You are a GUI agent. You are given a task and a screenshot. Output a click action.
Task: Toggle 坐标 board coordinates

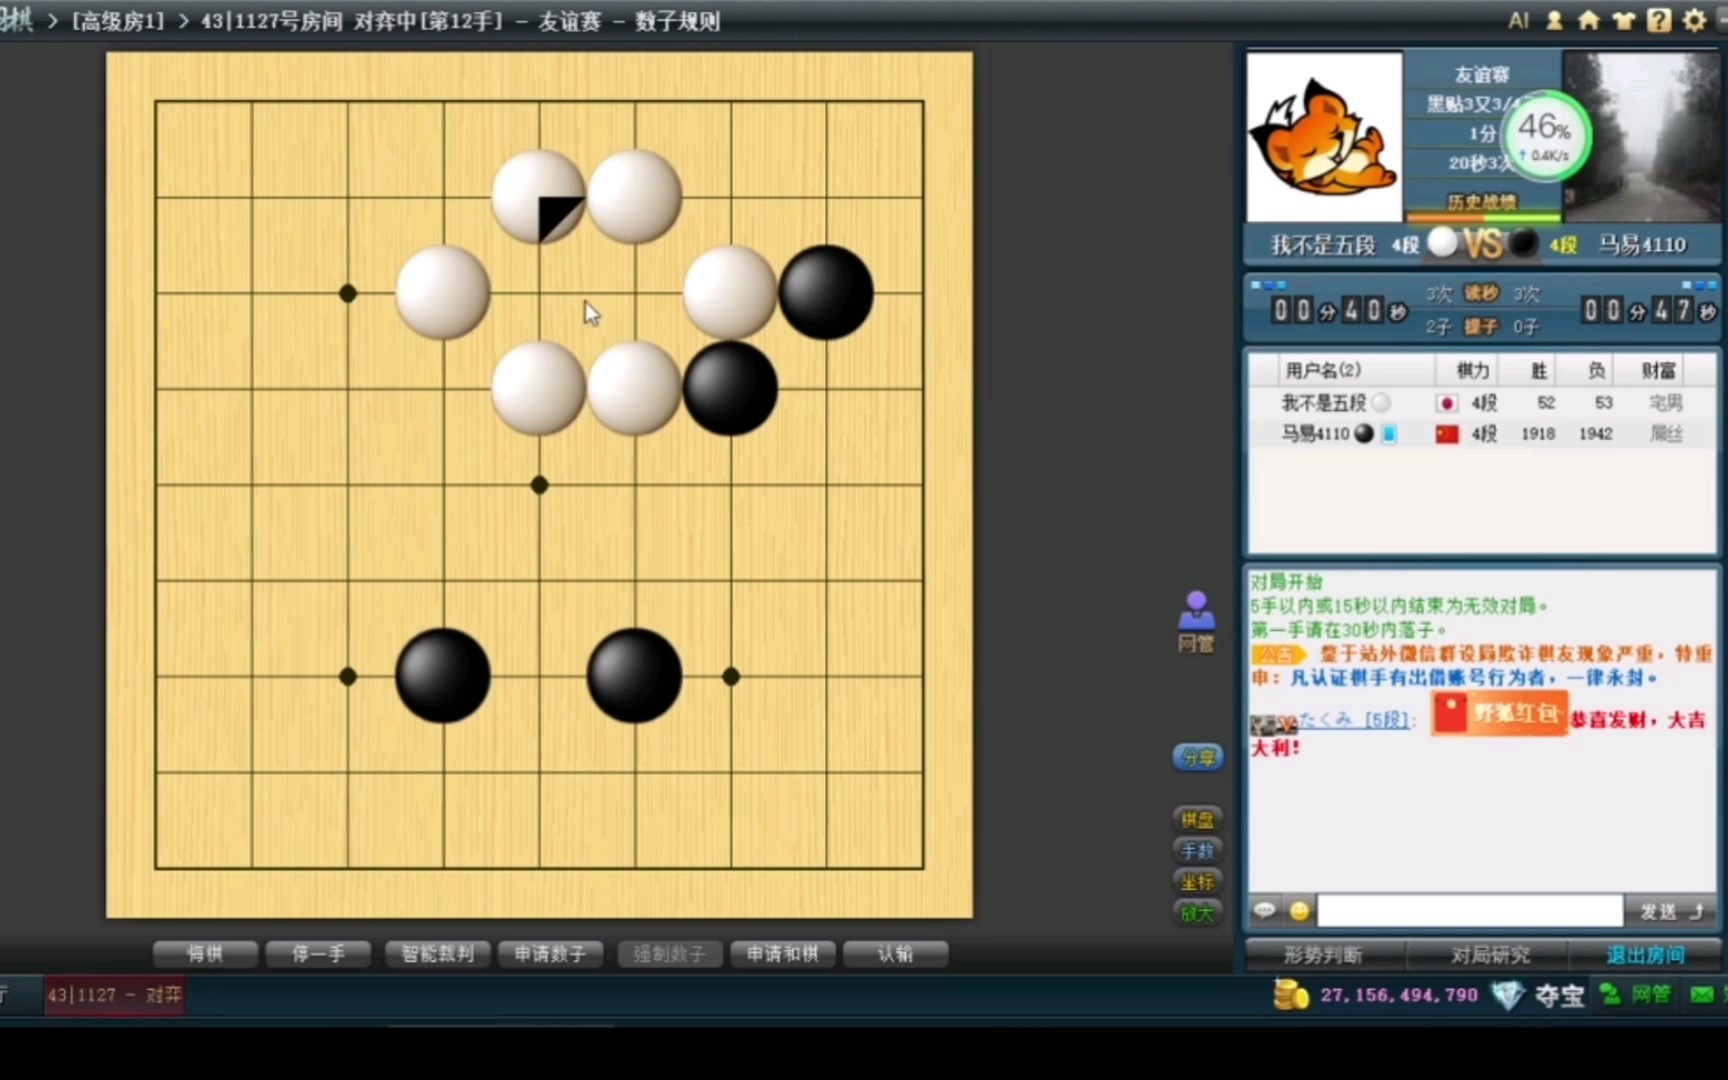tap(1196, 882)
